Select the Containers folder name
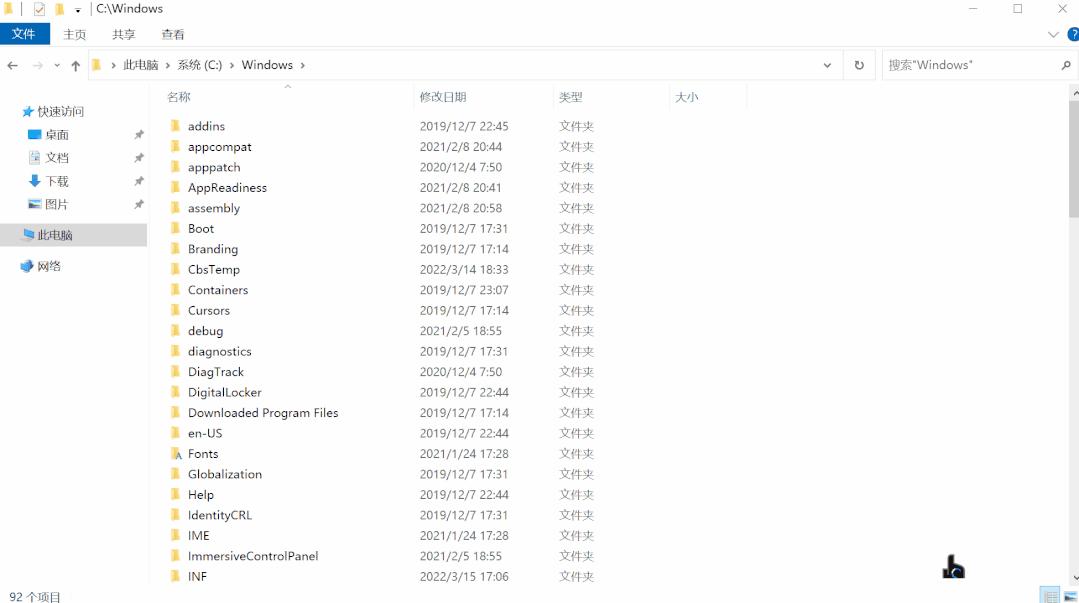This screenshot has width=1079, height=603. pyautogui.click(x=217, y=290)
